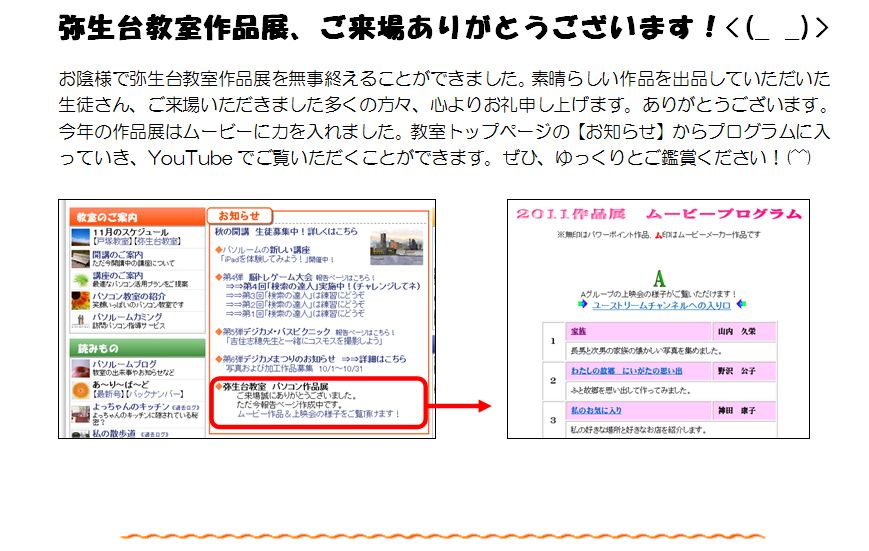Click the 開講のご案内 thumbnail icon

point(80,258)
